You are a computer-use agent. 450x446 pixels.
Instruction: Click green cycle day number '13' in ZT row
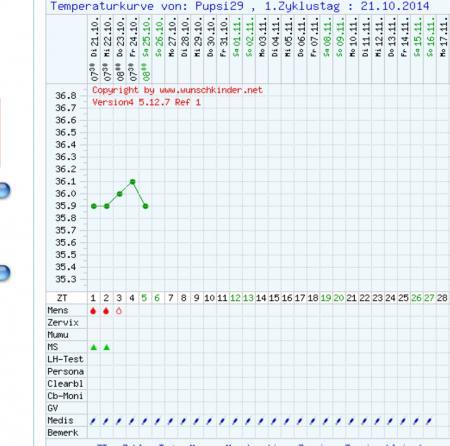tap(248, 298)
